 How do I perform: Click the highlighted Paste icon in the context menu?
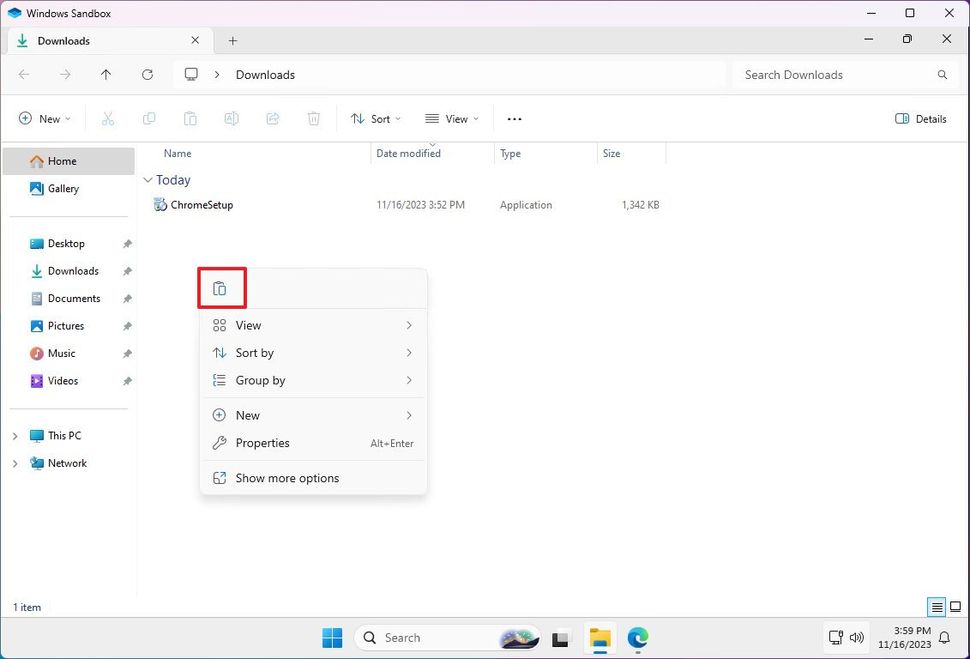pyautogui.click(x=221, y=287)
